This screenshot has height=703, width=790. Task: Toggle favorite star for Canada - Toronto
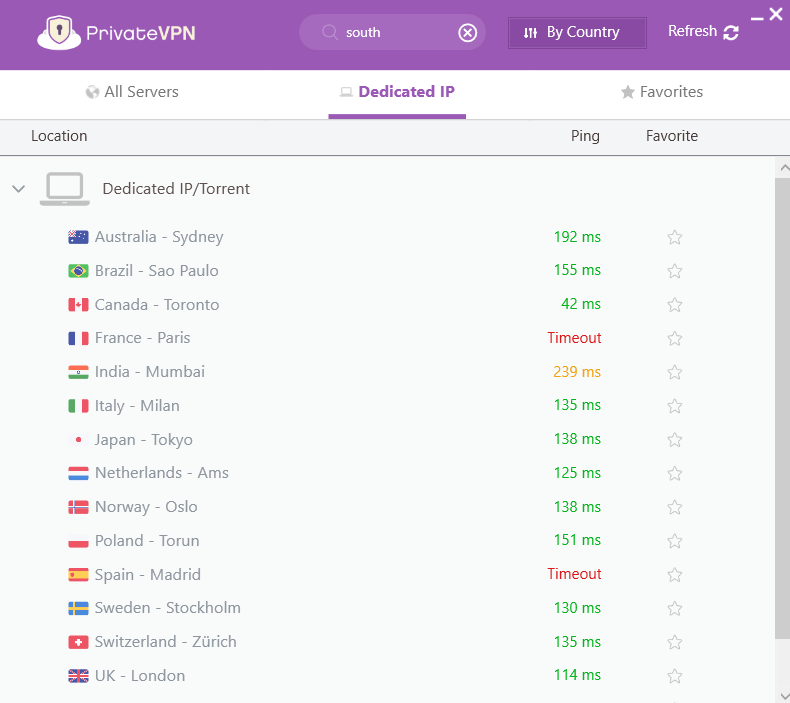[675, 304]
